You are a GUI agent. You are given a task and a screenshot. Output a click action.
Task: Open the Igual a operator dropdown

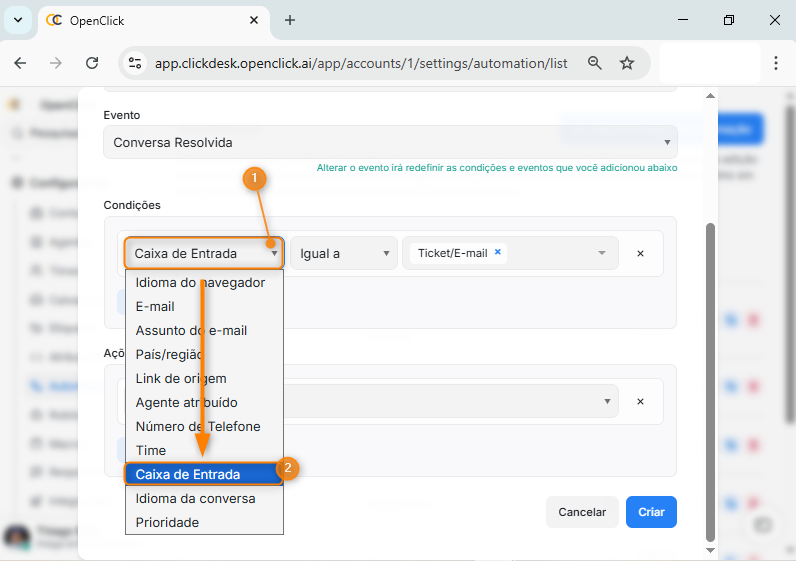pyautogui.click(x=343, y=254)
